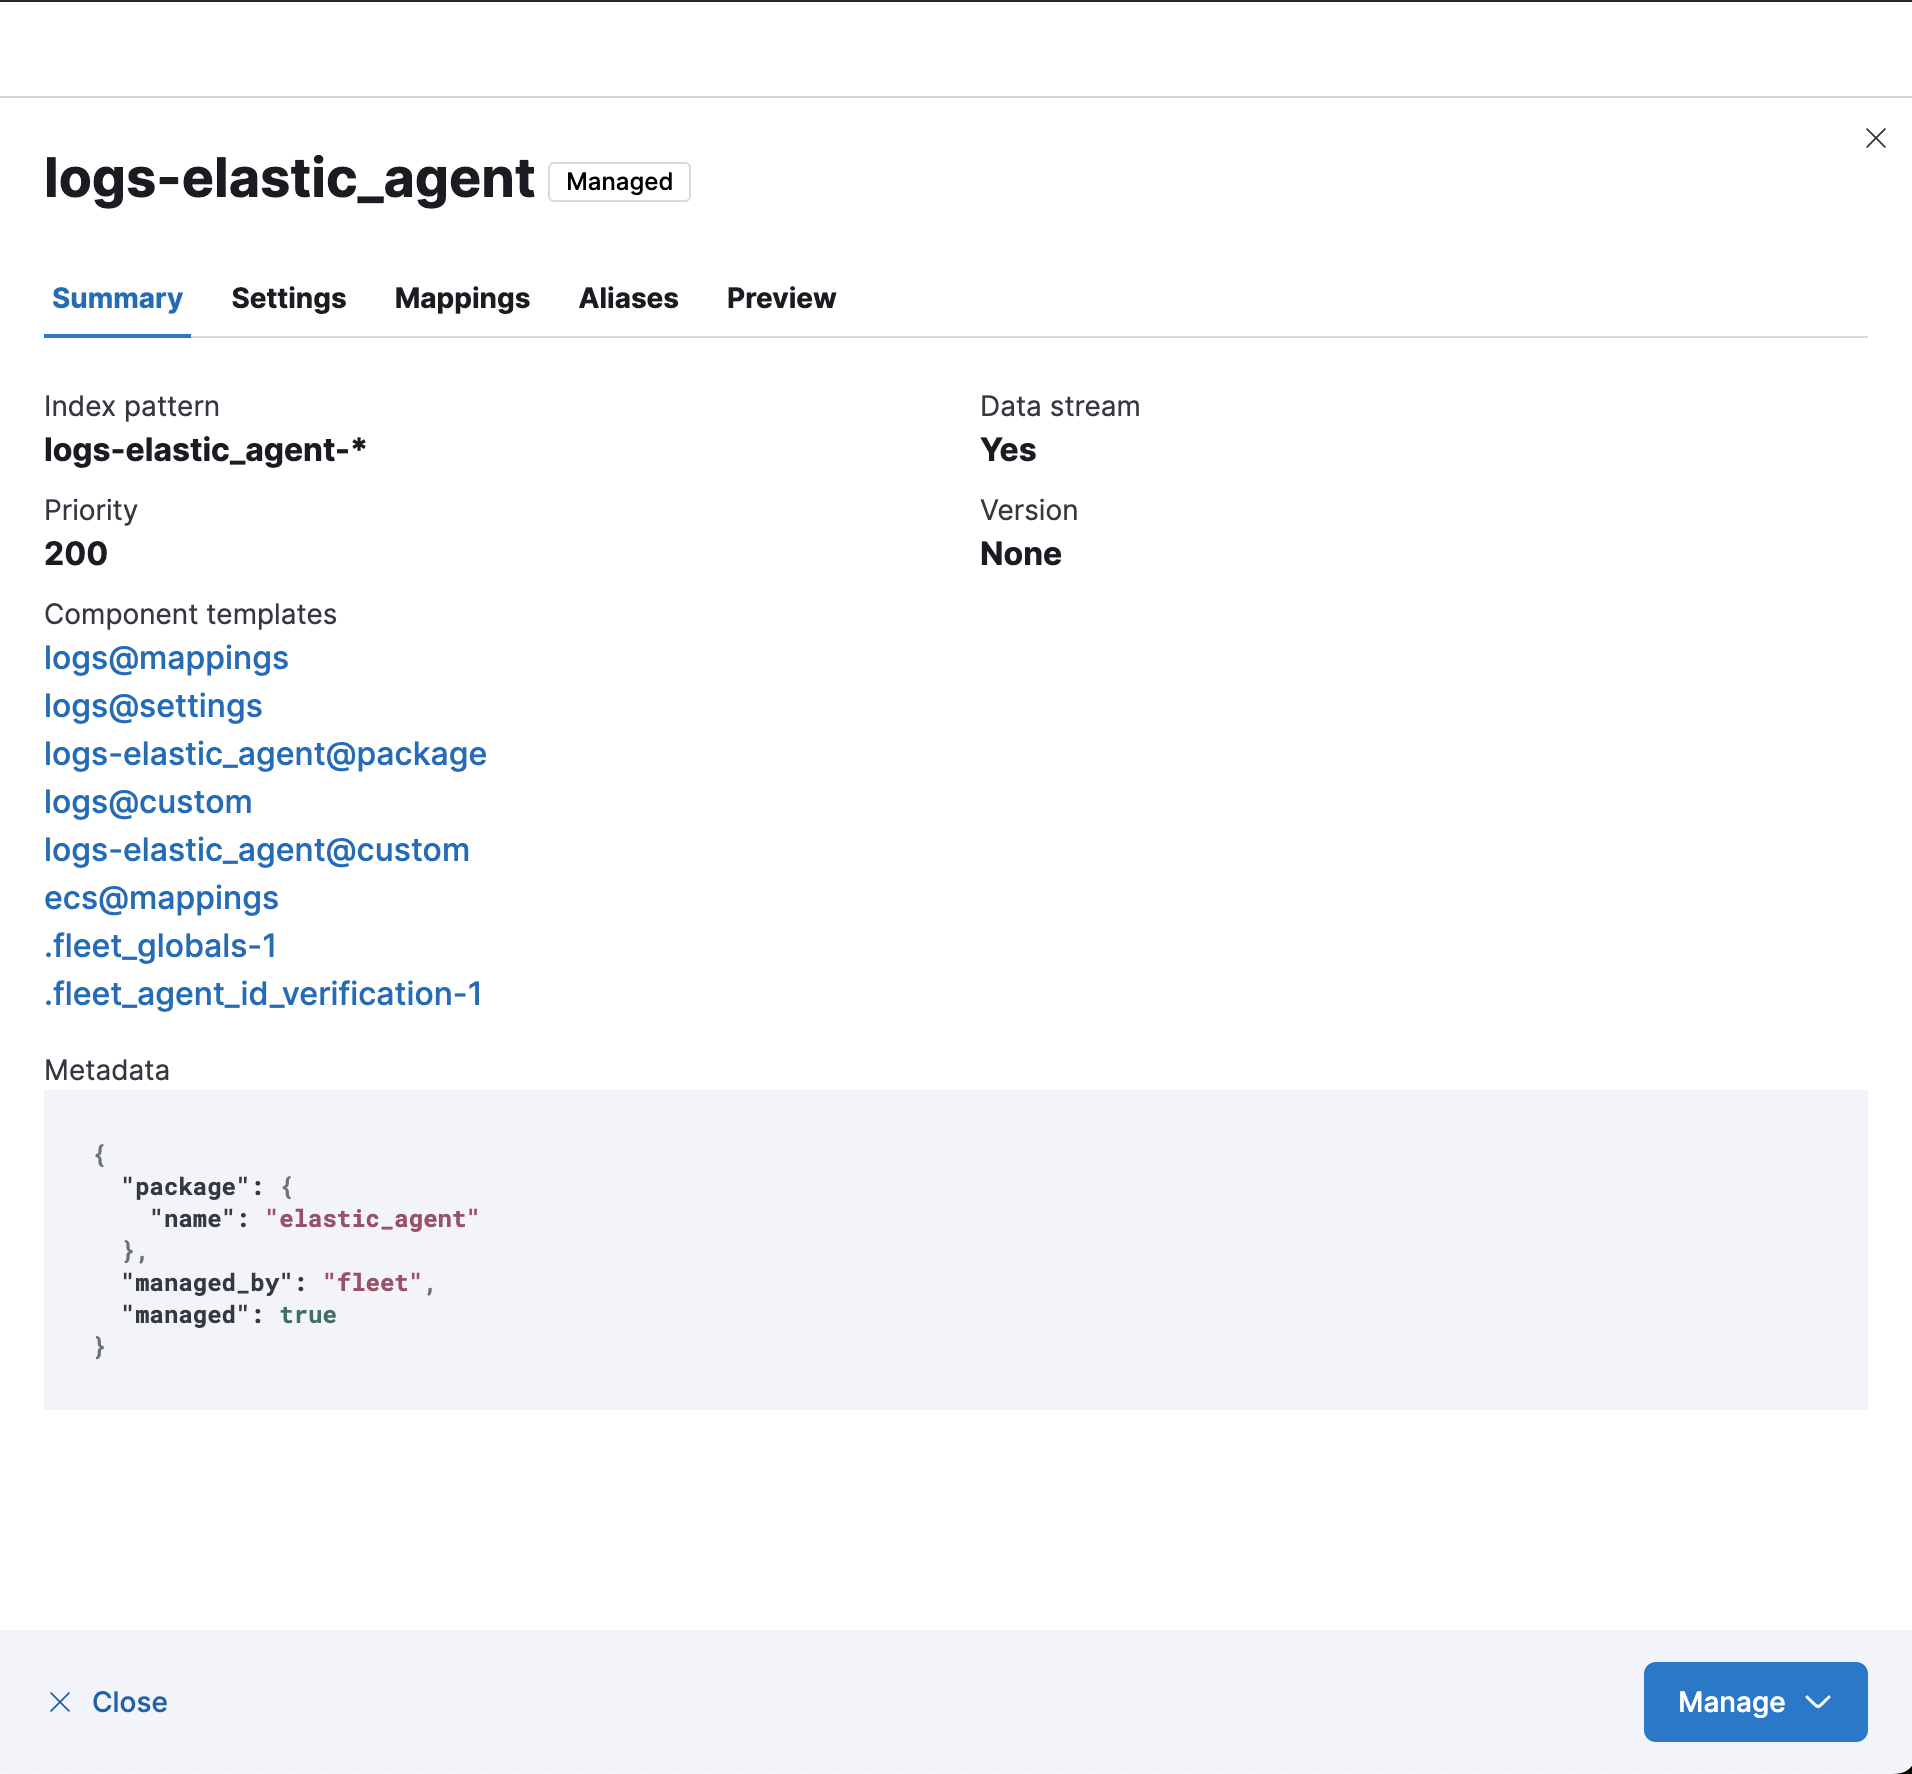Switch to the Aliases tab
The width and height of the screenshot is (1912, 1774).
click(628, 298)
